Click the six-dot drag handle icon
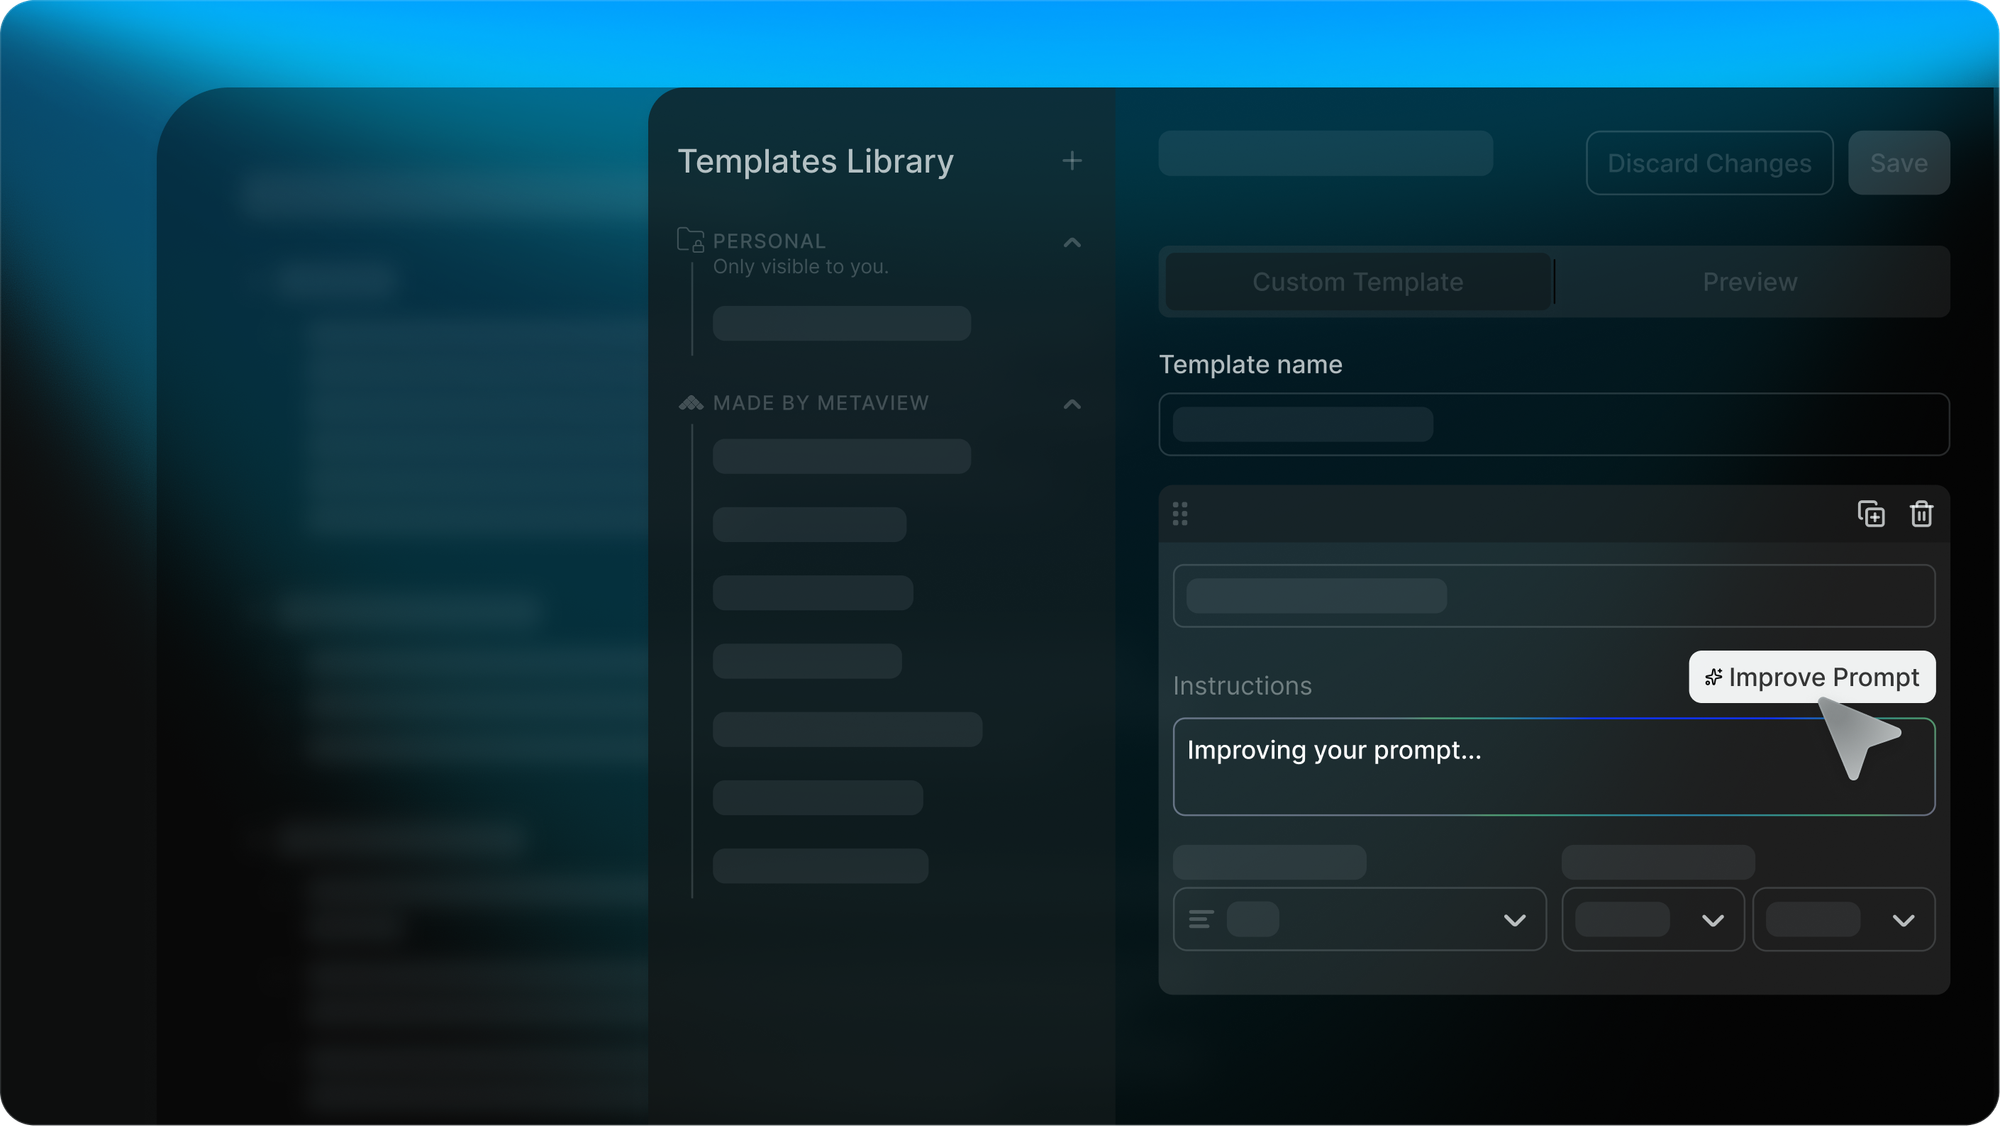Screen dimensions: 2000x1126 click(x=1180, y=514)
